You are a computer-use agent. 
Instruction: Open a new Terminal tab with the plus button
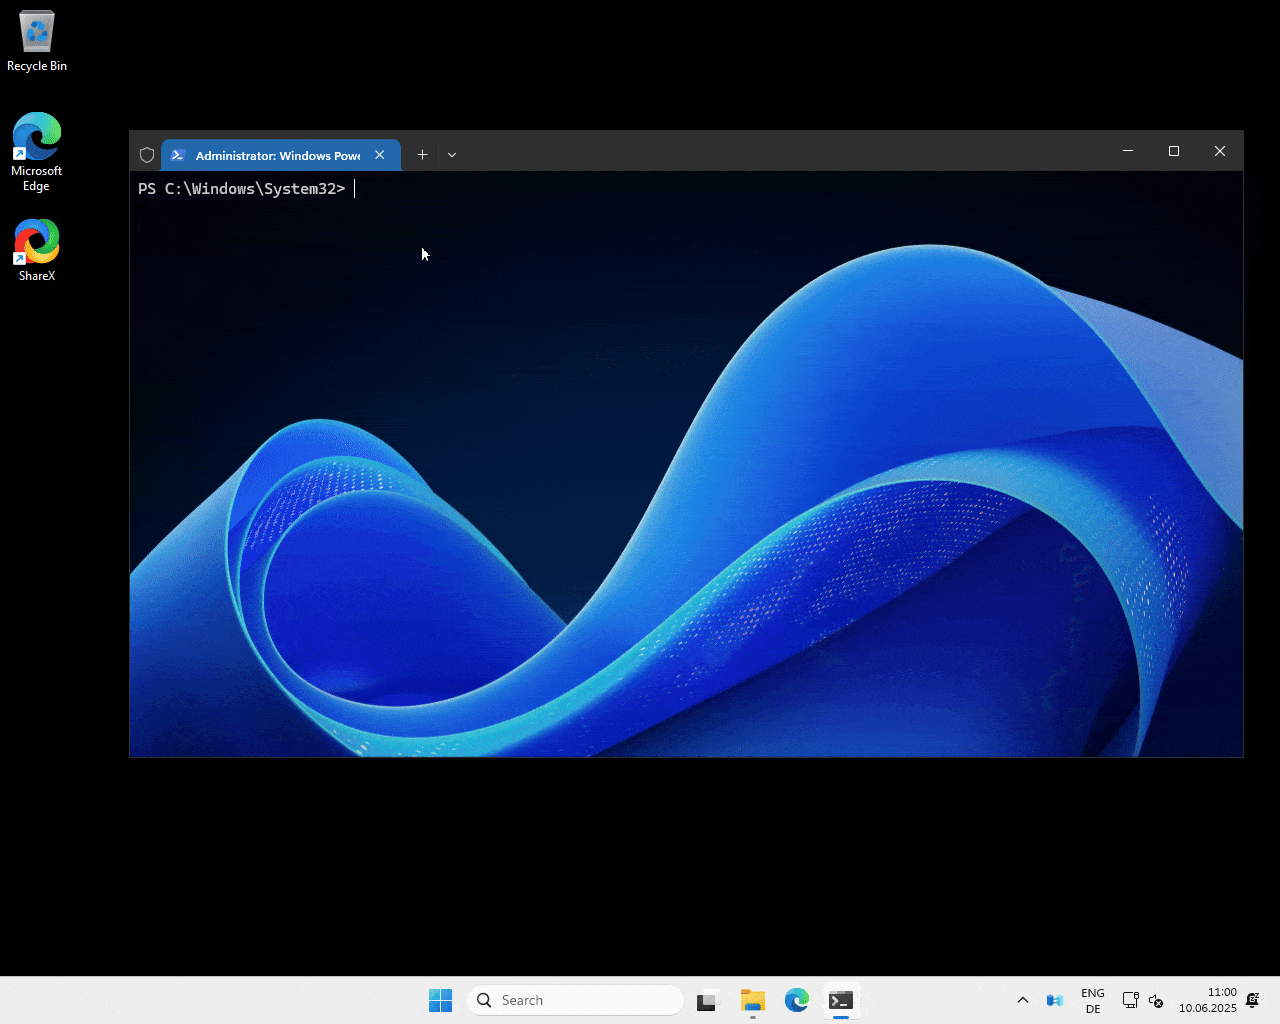click(421, 154)
